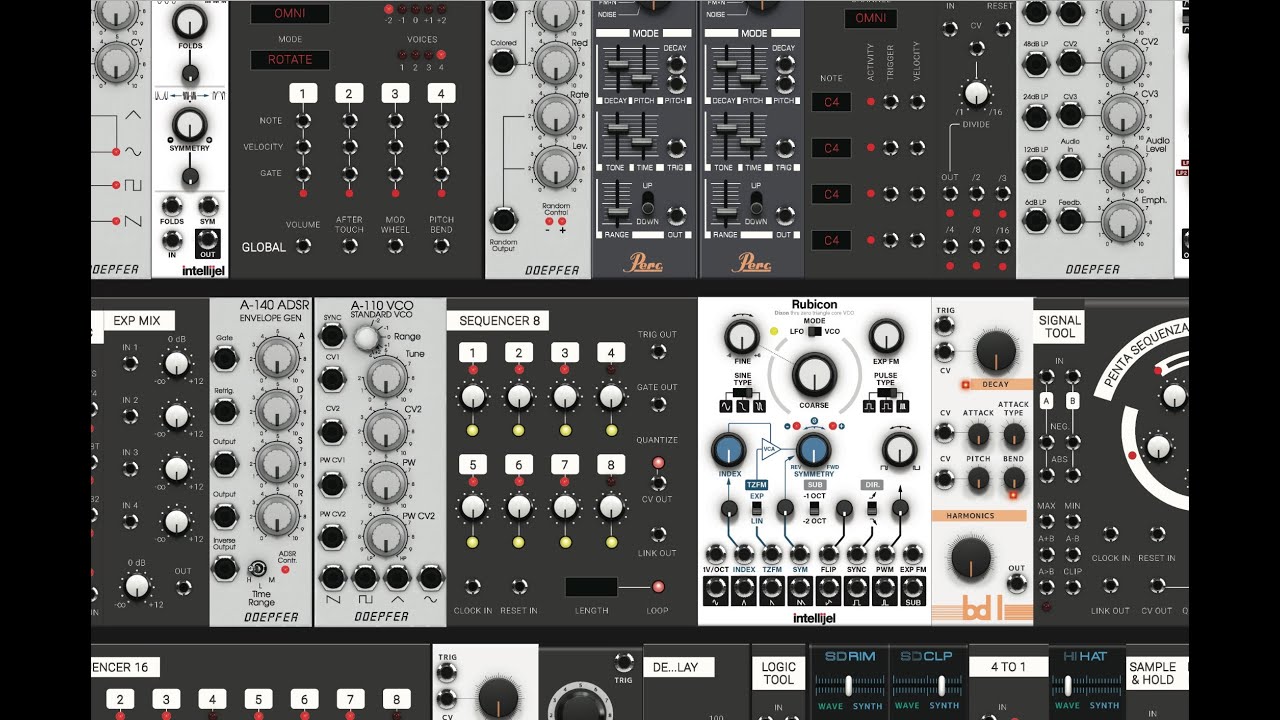Click the A-110 VCO sawtooth output jack
Screen dimensions: 1280x720
click(332, 577)
